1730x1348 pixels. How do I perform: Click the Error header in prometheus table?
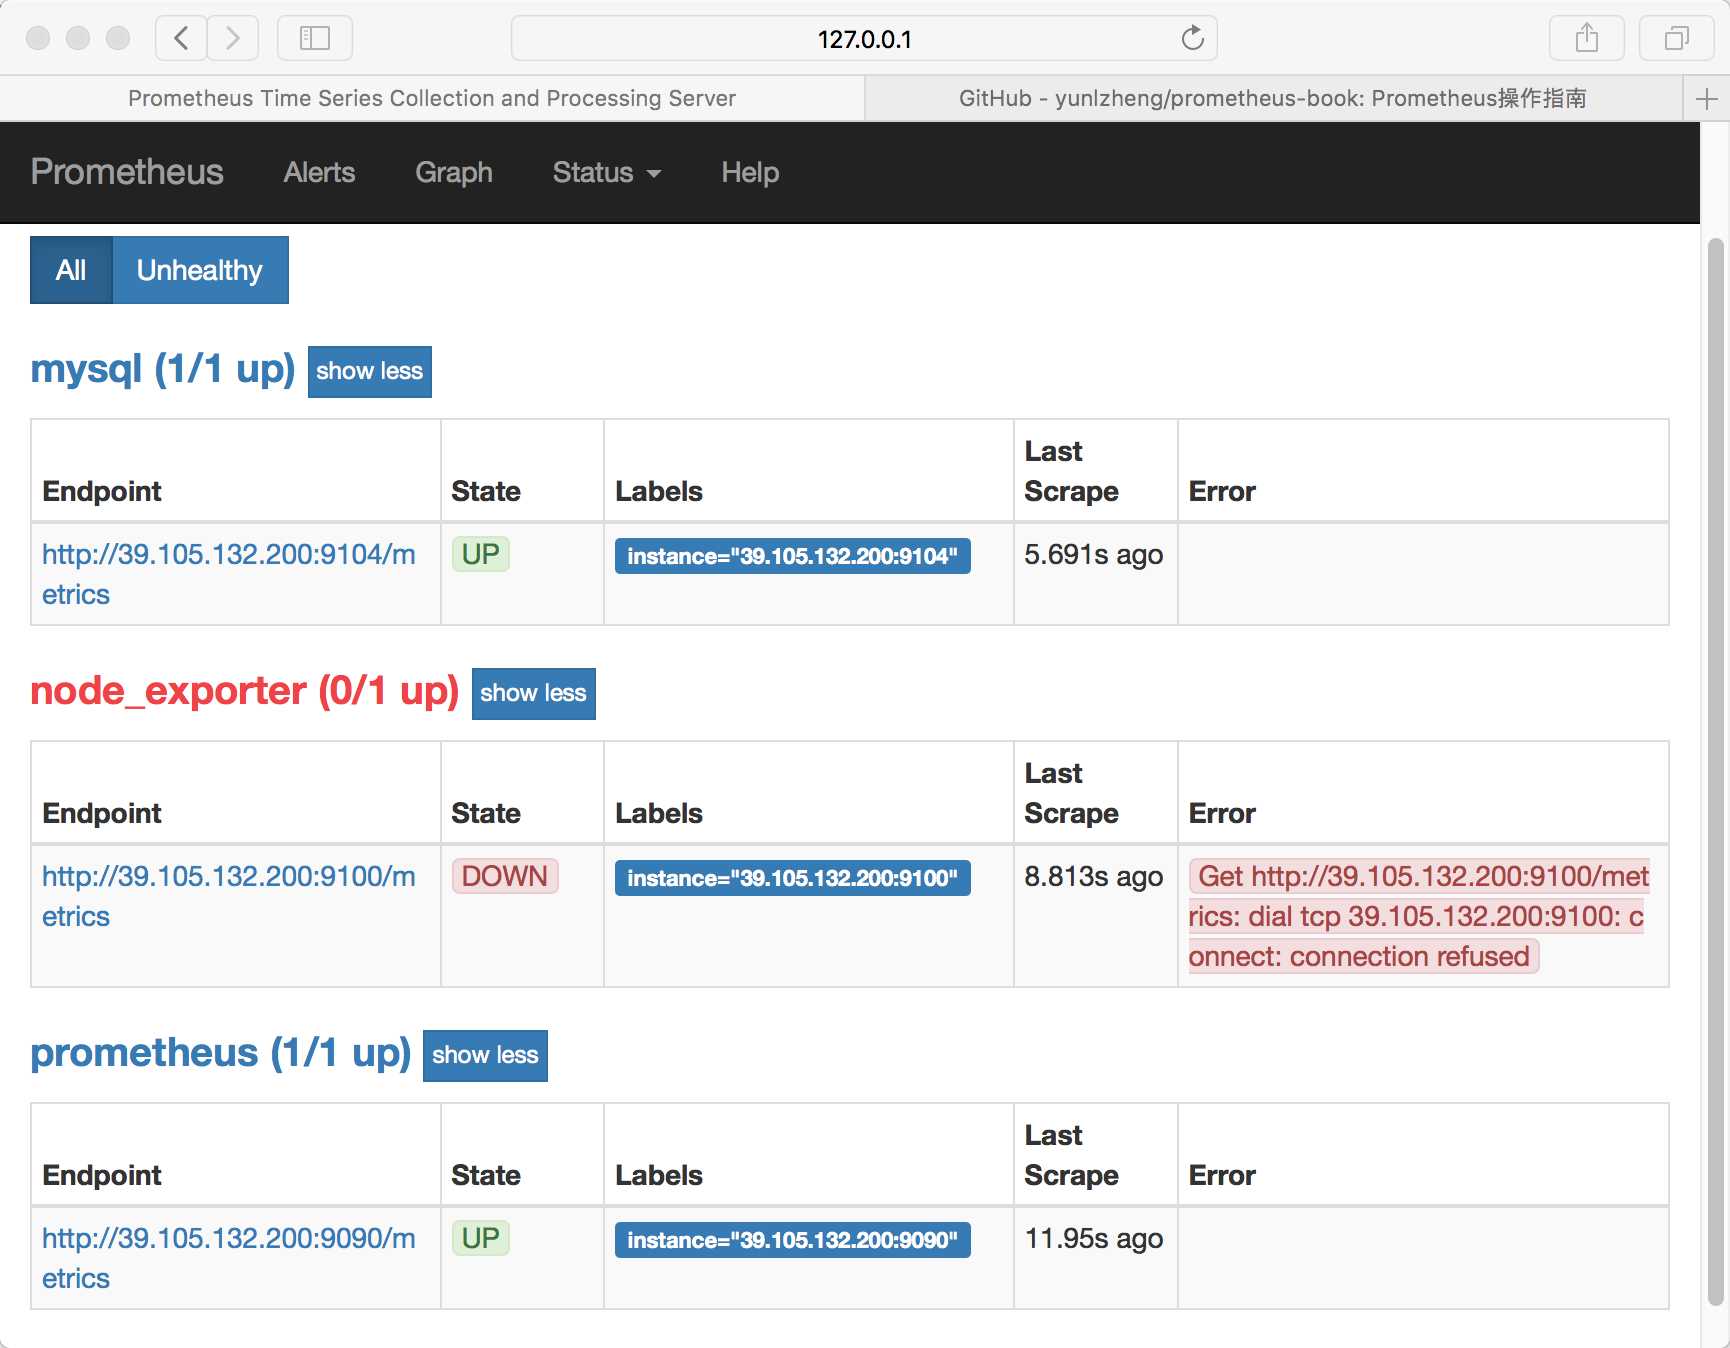(x=1222, y=1175)
